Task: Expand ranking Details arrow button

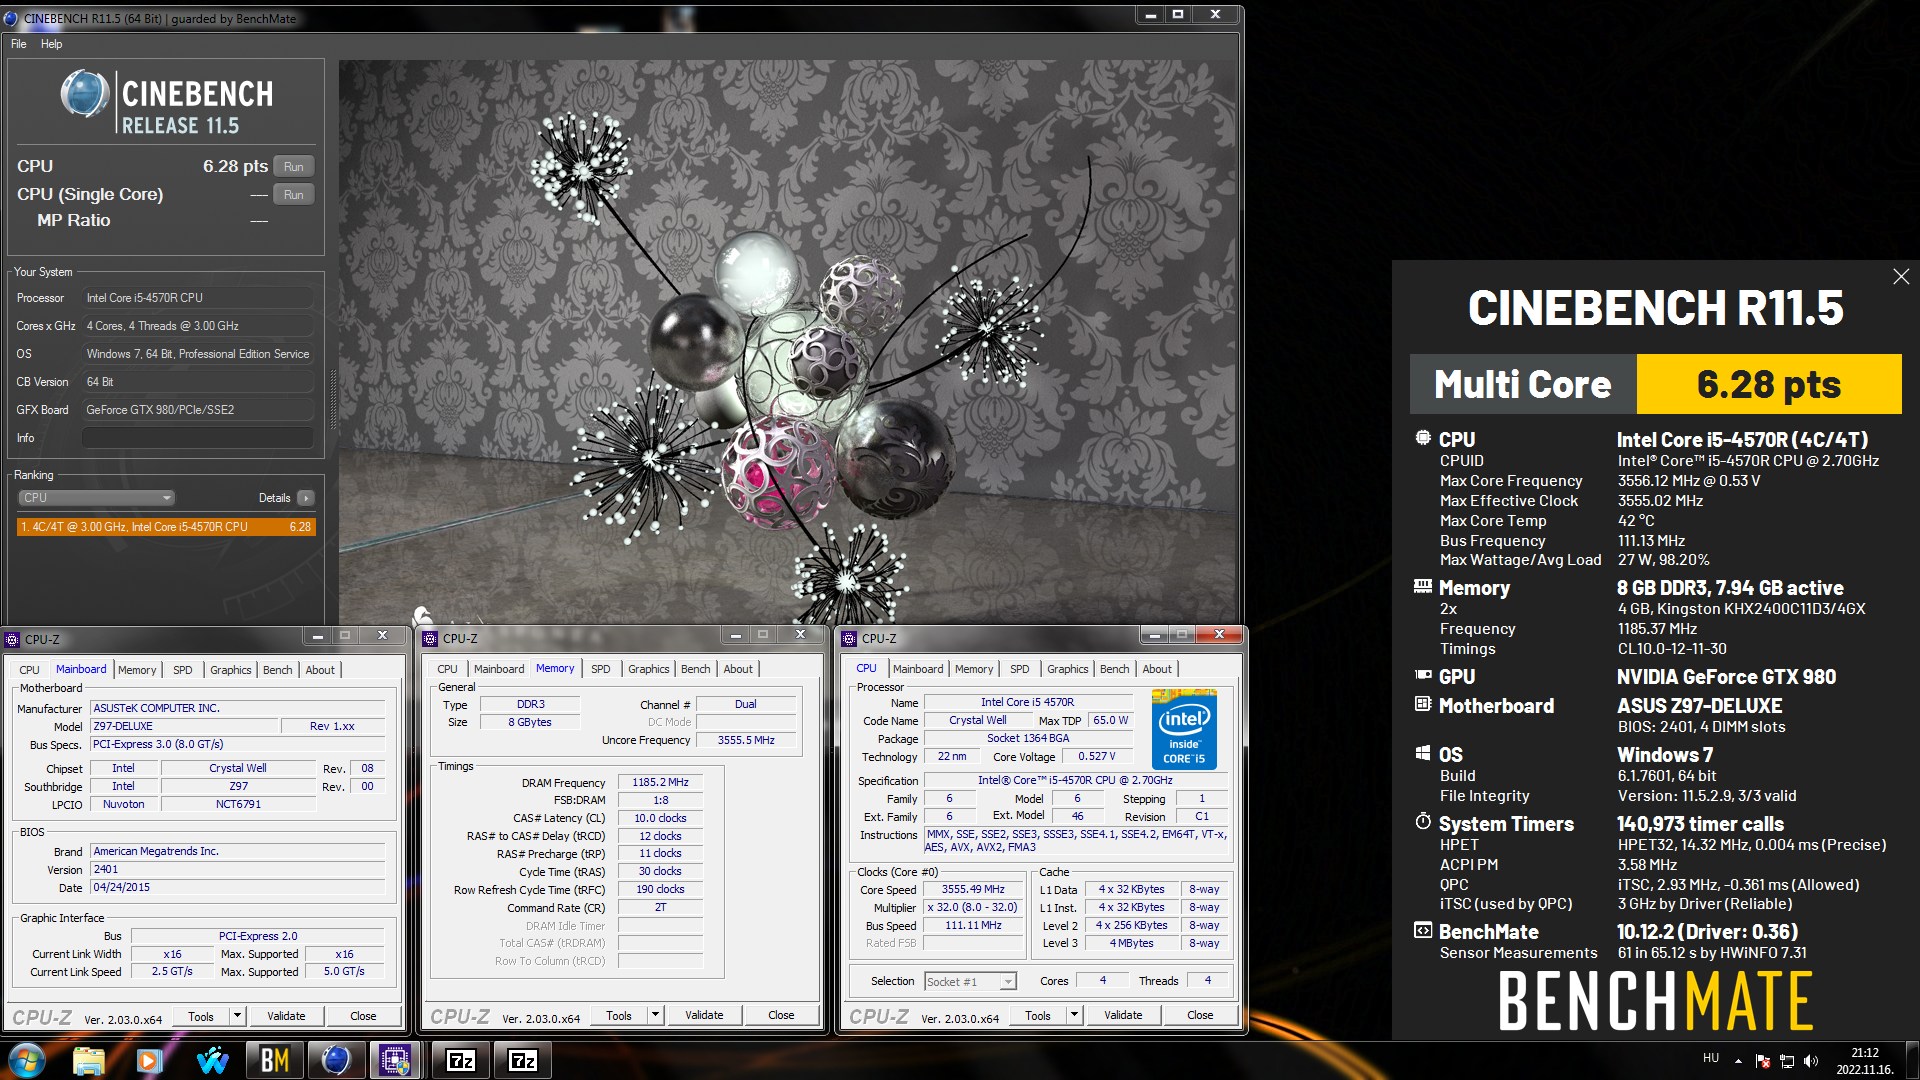Action: point(306,498)
